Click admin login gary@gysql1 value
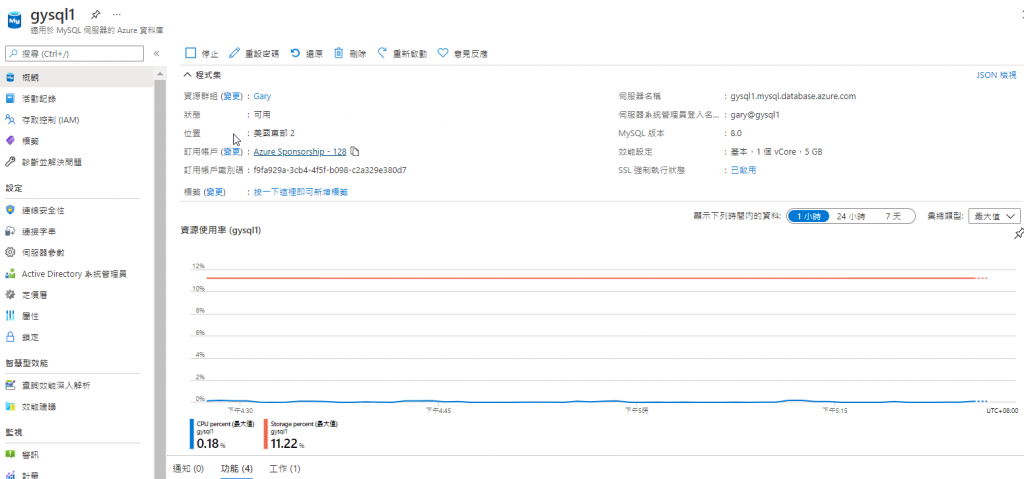 755,114
